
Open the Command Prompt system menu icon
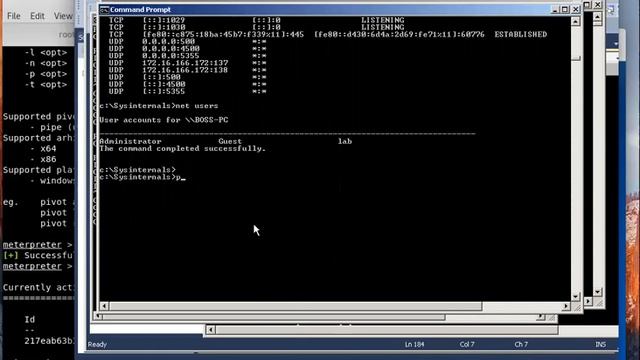coord(104,9)
